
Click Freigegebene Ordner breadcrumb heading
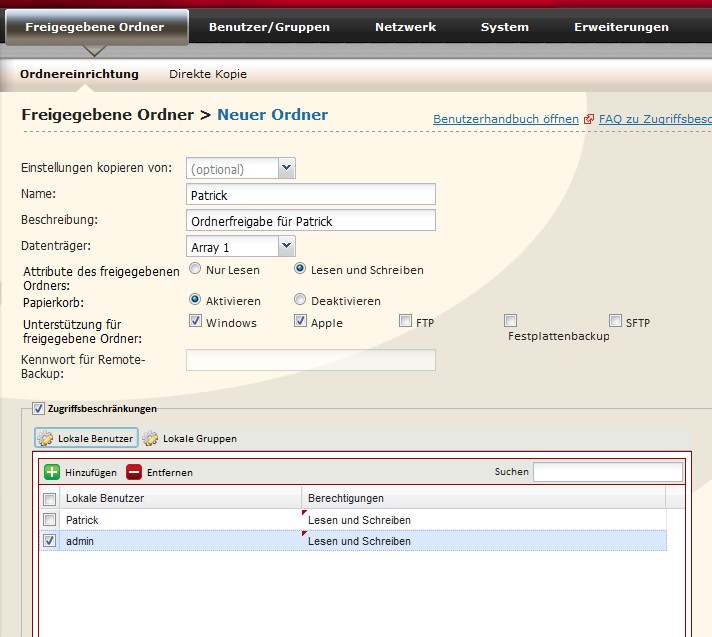click(x=108, y=114)
